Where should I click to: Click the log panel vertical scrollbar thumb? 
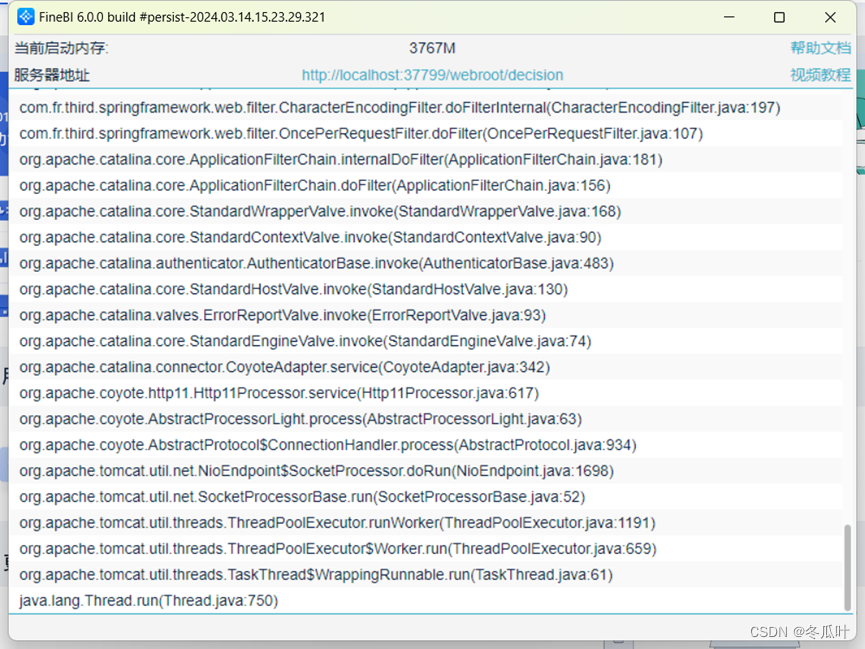point(847,567)
